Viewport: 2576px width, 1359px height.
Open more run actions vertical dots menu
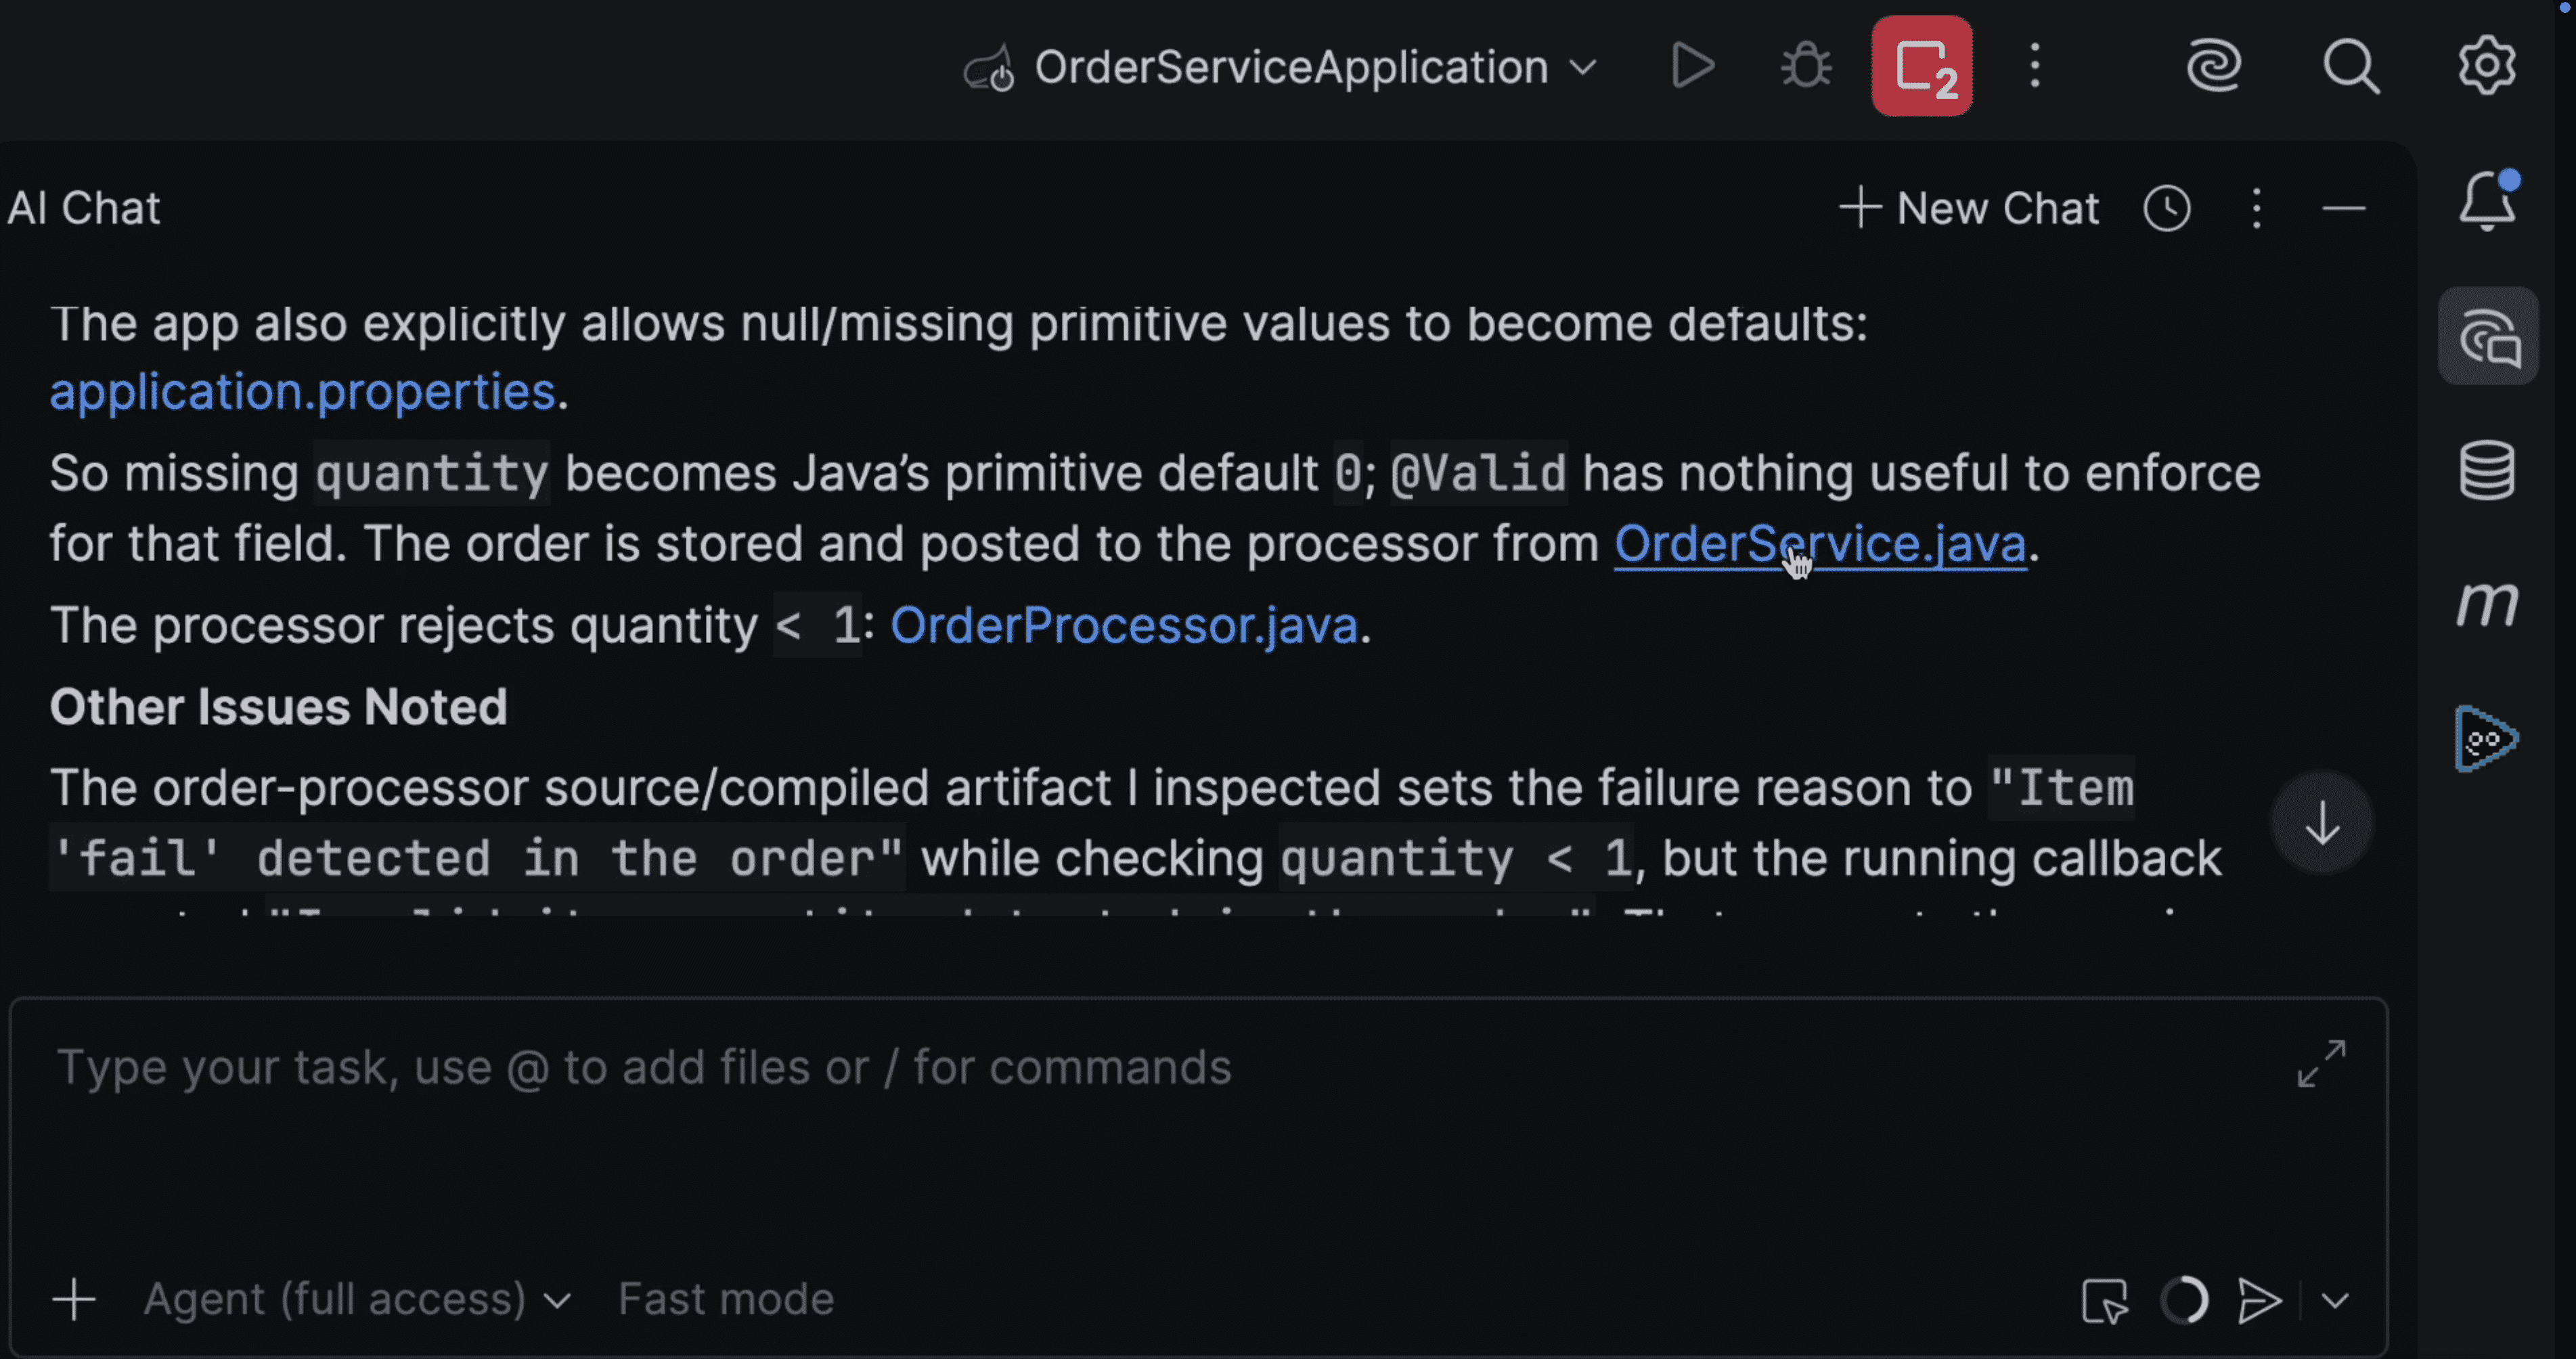pos(2035,66)
